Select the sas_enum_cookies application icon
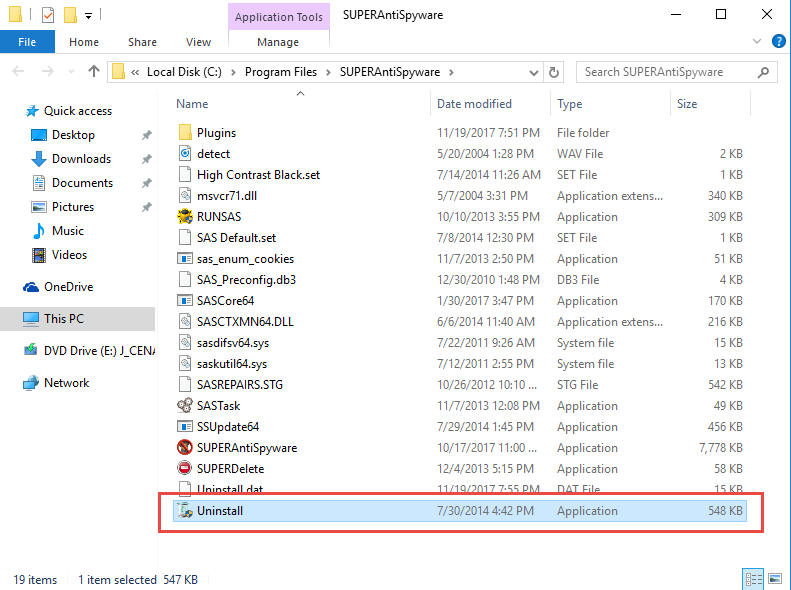The width and height of the screenshot is (791, 590). tap(185, 259)
